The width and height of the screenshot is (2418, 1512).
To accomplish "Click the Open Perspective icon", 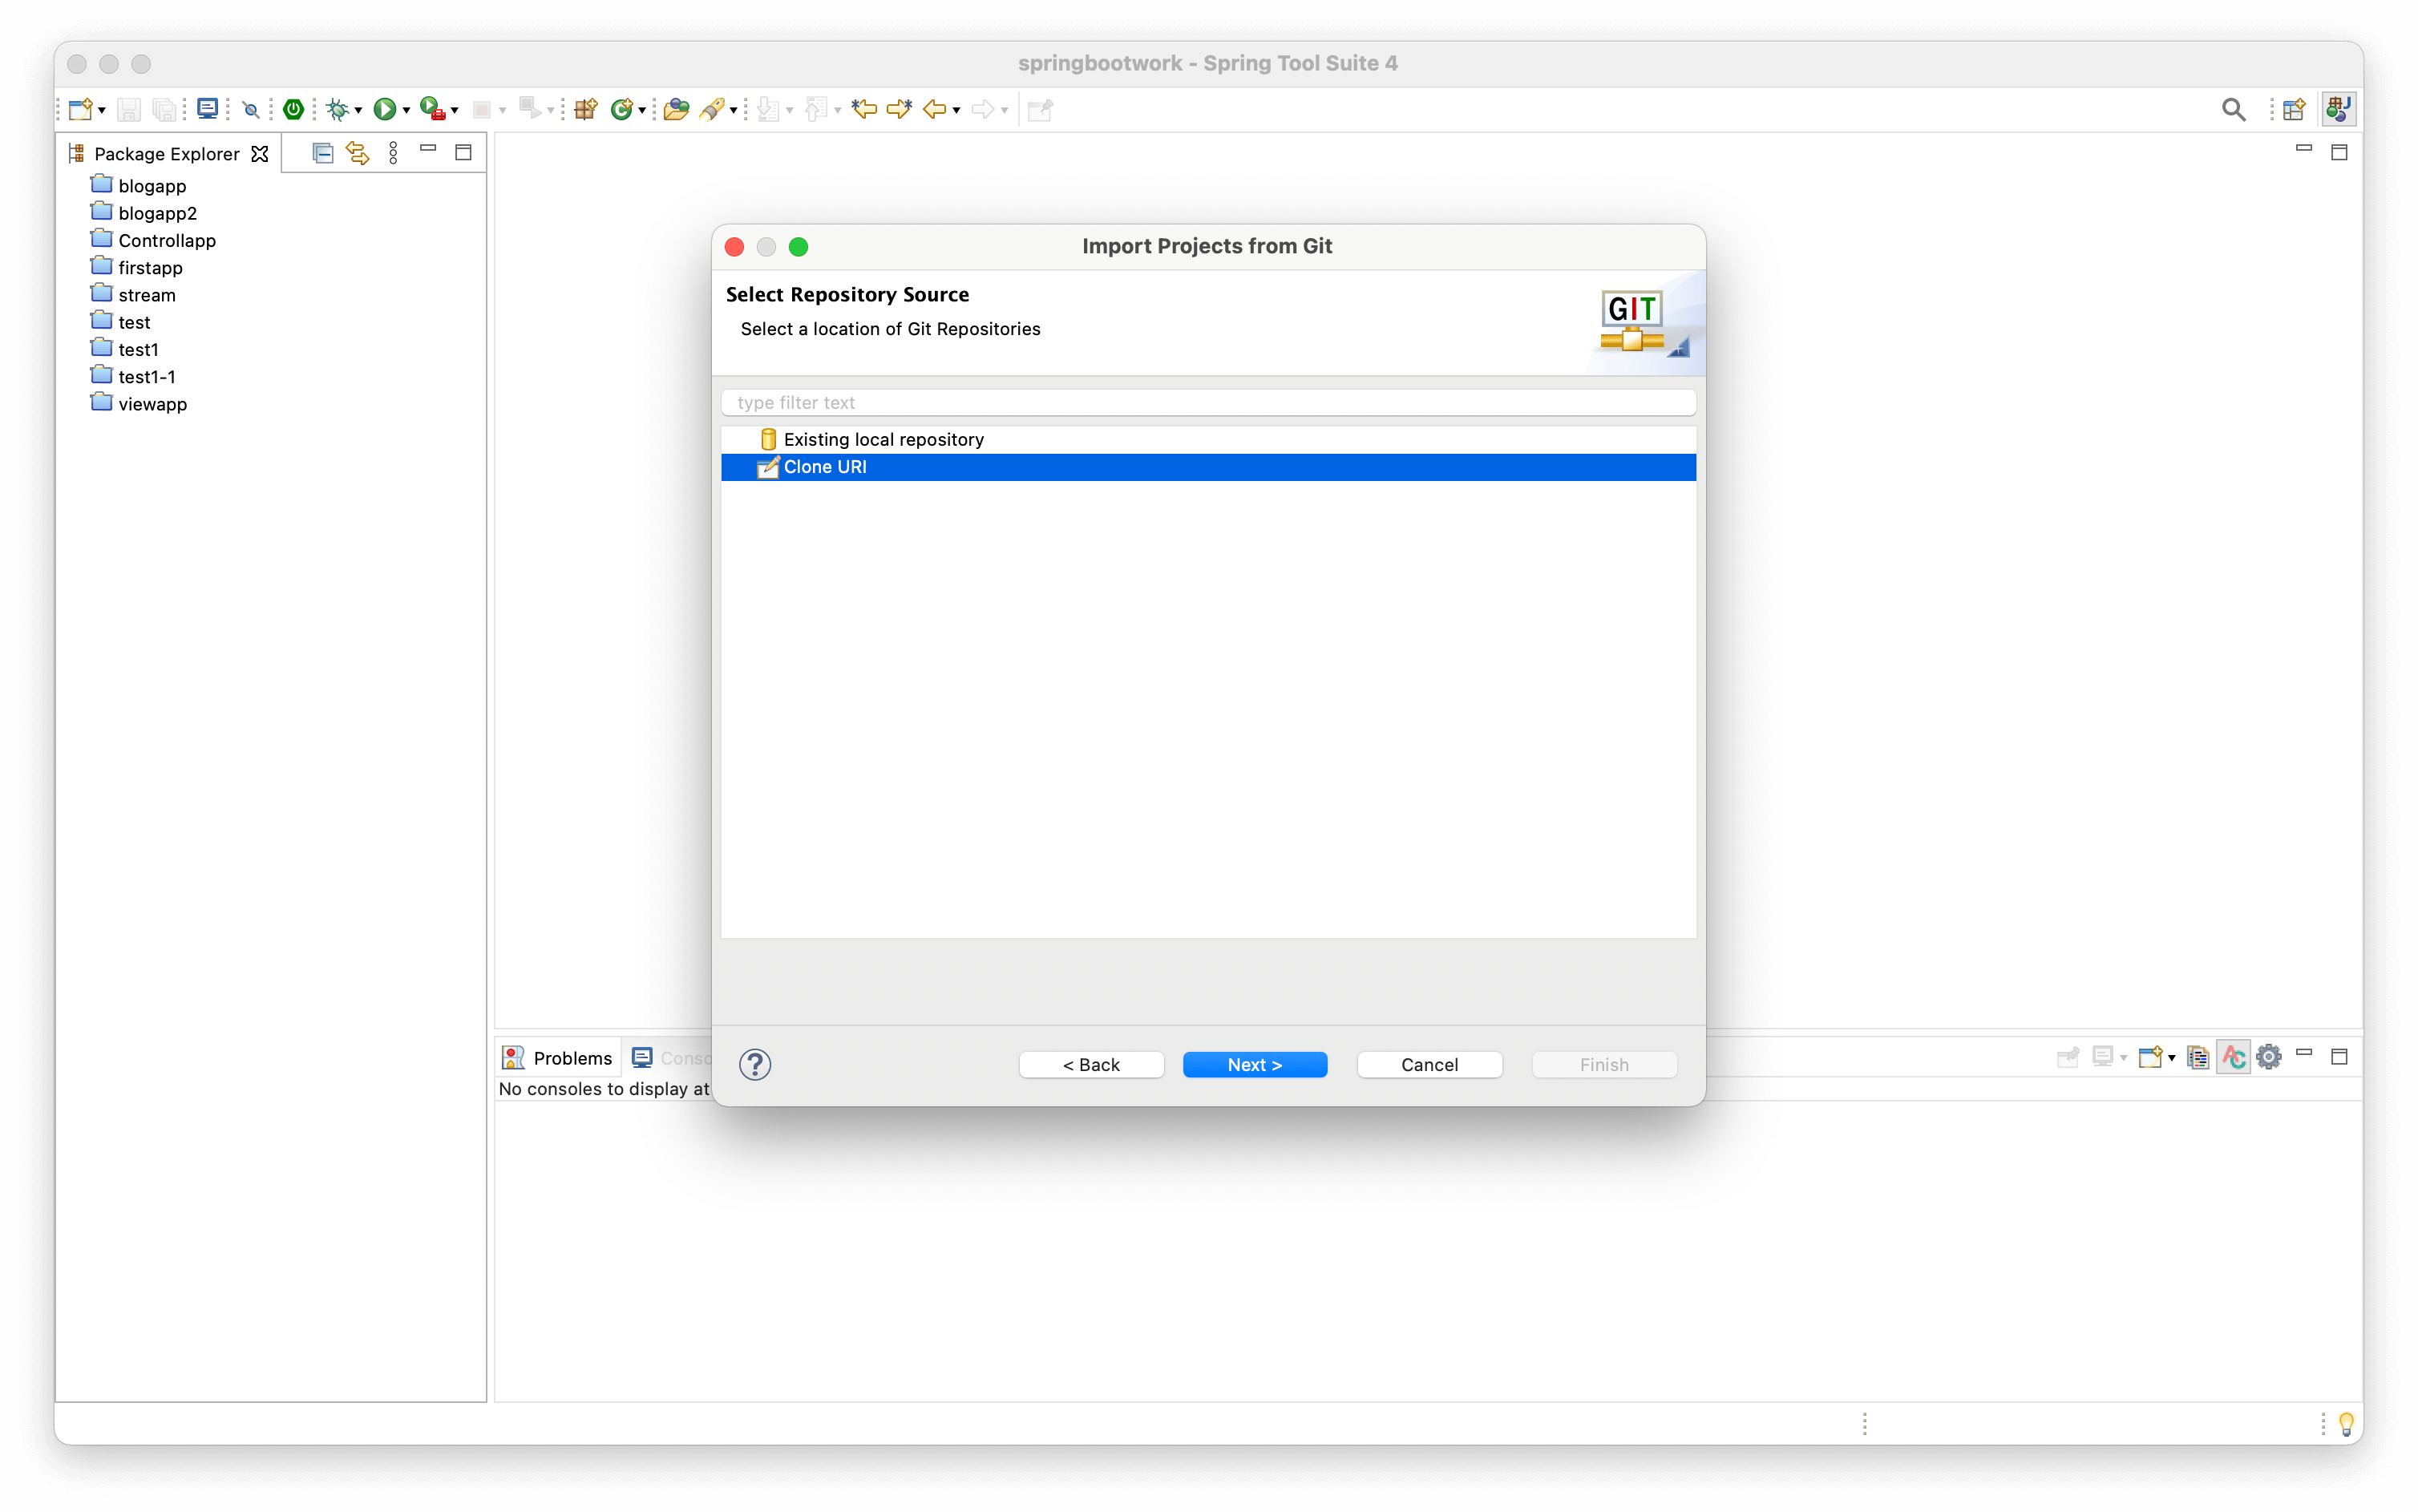I will (2294, 109).
